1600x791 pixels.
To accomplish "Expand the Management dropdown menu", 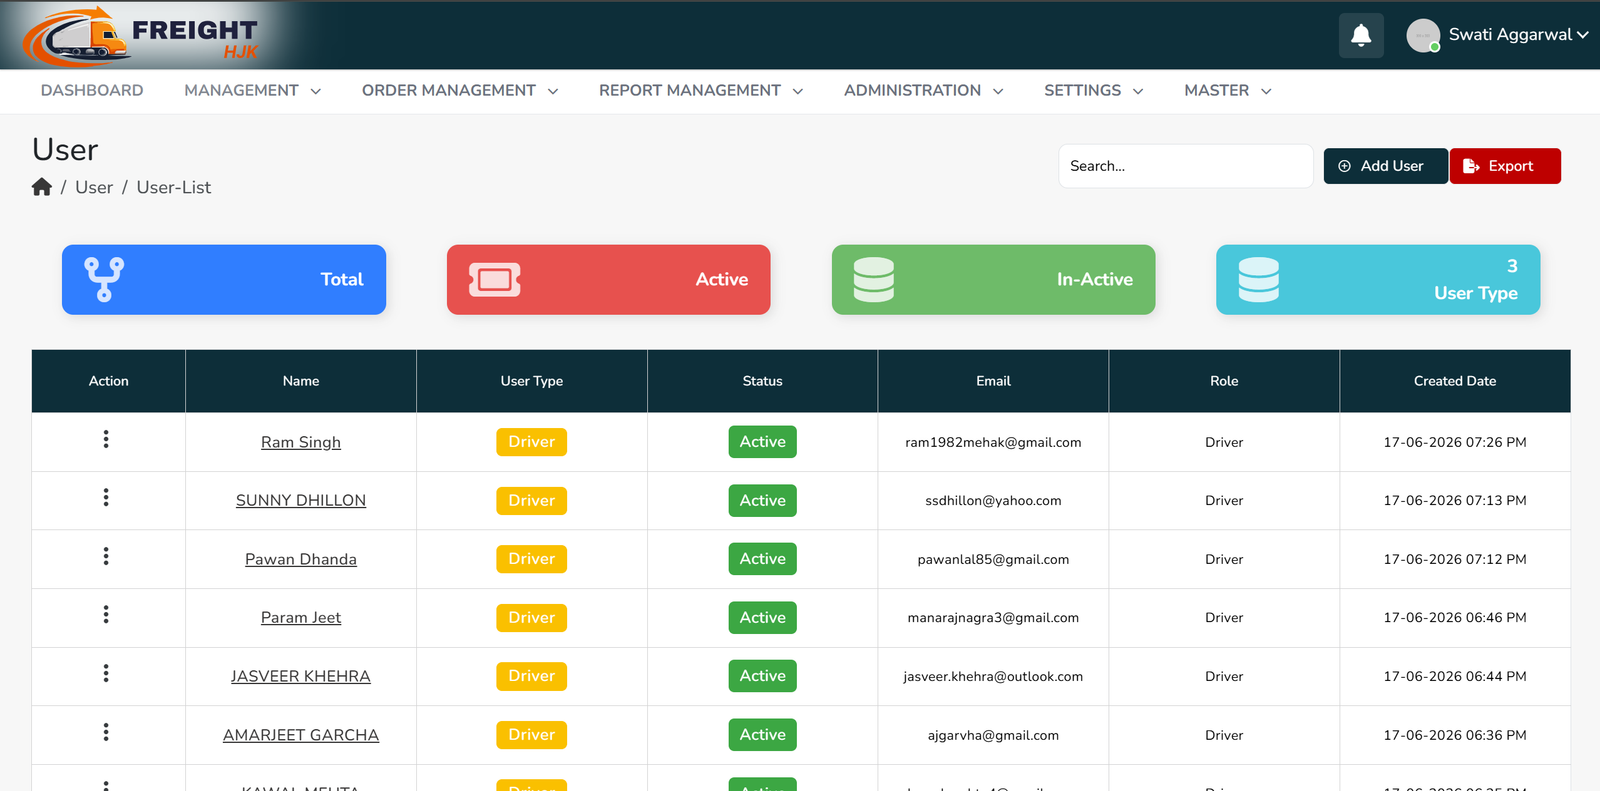I will point(252,91).
